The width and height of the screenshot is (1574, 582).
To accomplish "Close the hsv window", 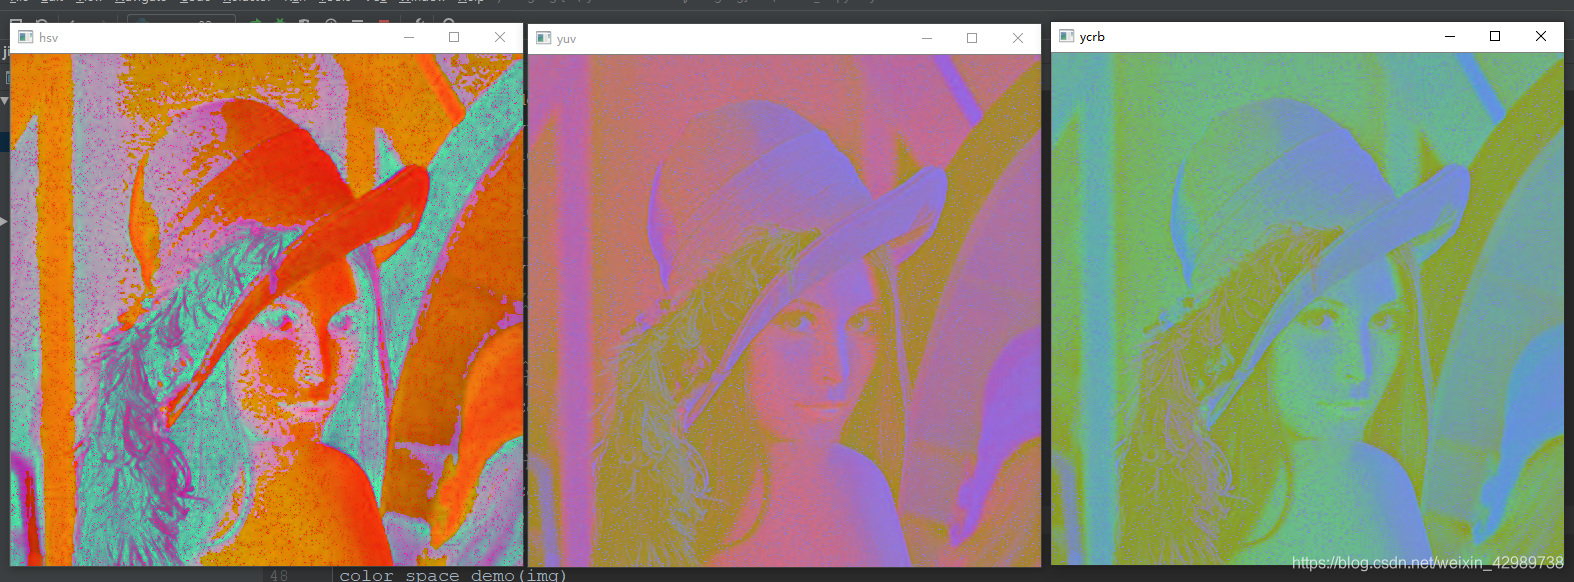I will click(x=500, y=37).
